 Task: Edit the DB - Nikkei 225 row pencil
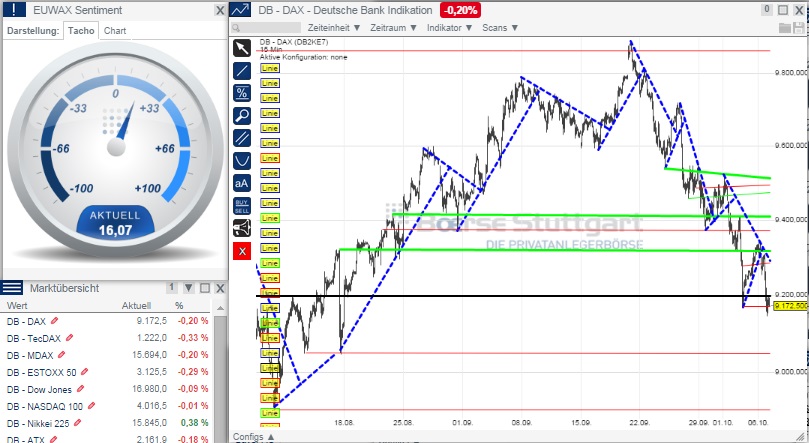click(x=77, y=423)
